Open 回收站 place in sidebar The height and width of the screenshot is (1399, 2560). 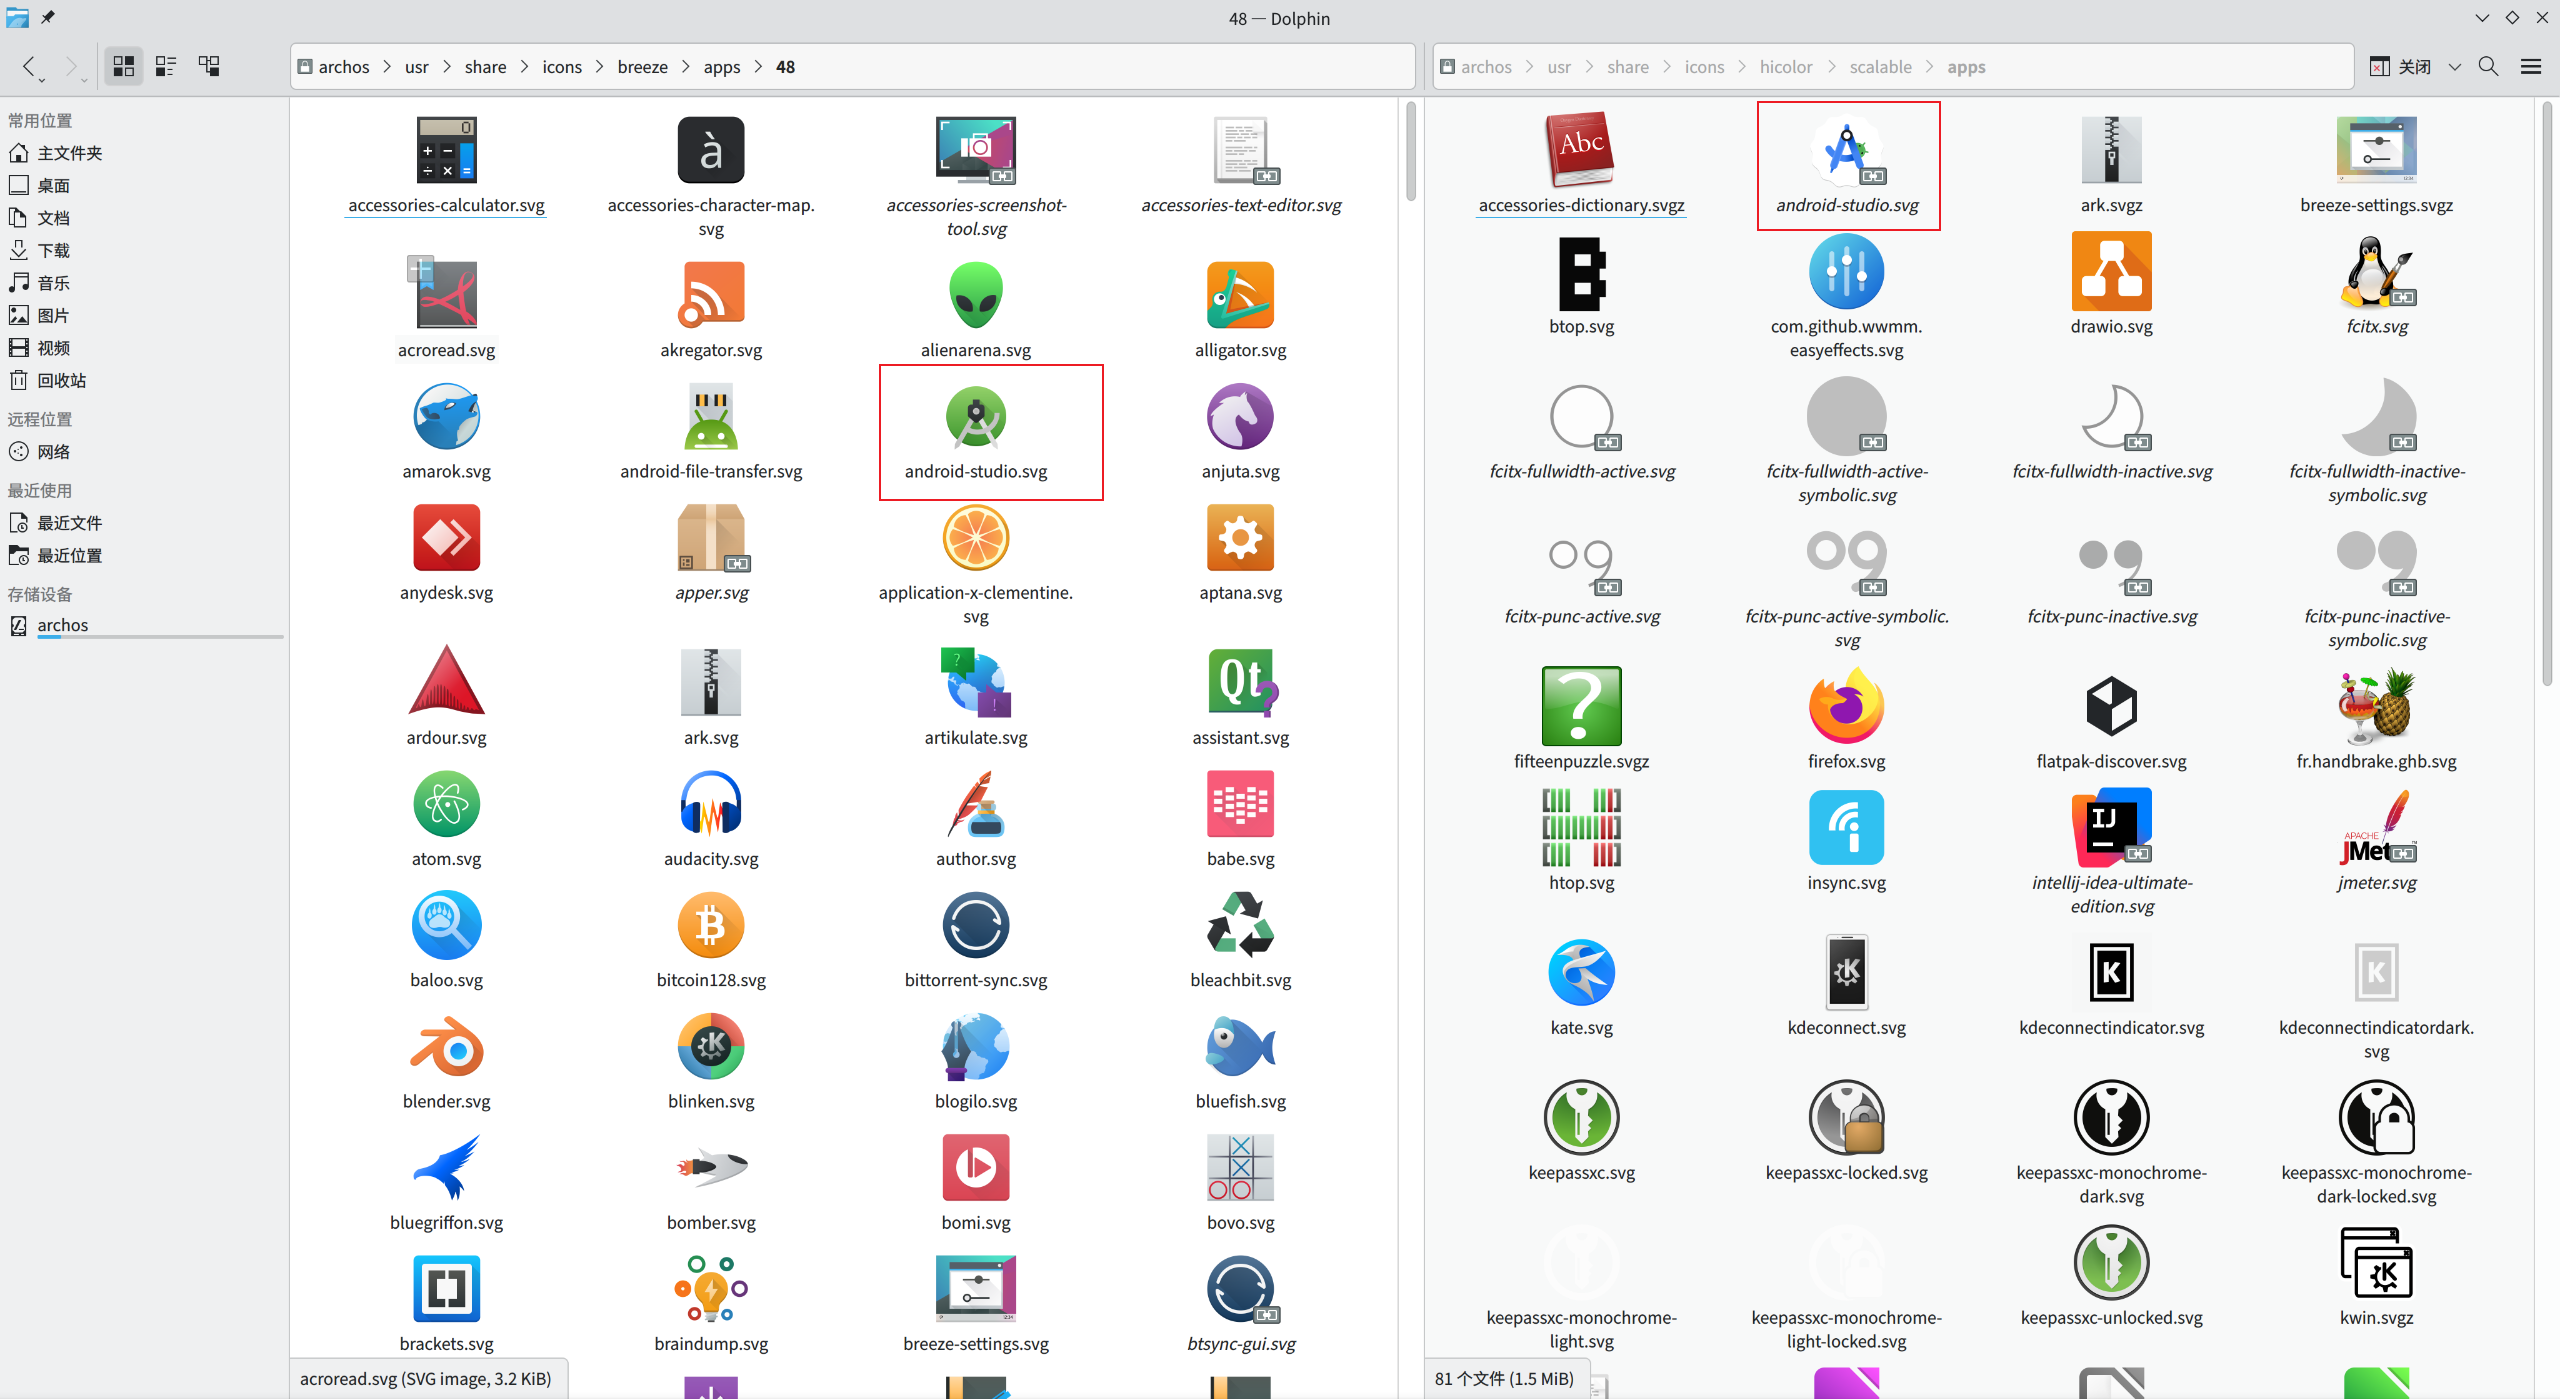[62, 381]
